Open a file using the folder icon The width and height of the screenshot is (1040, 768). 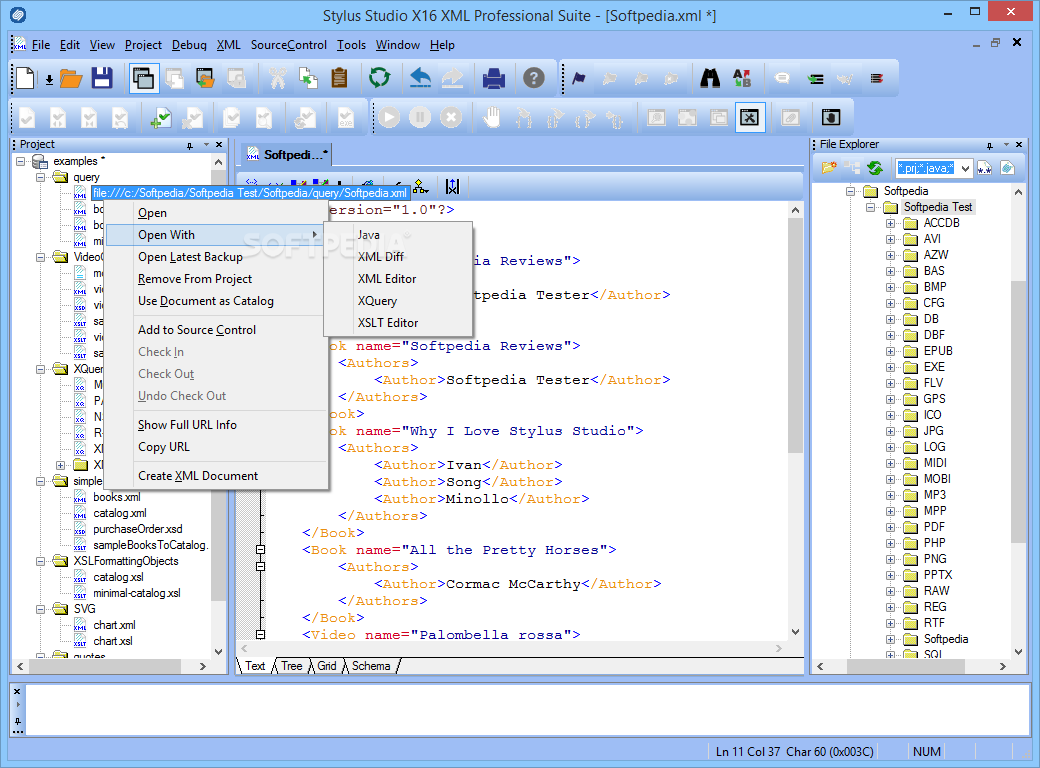[70, 78]
